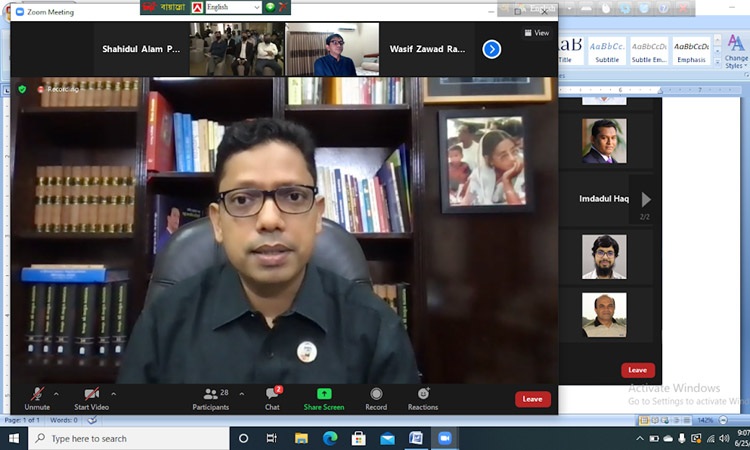Click the indent marker on Word ruler

[x=660, y=90]
